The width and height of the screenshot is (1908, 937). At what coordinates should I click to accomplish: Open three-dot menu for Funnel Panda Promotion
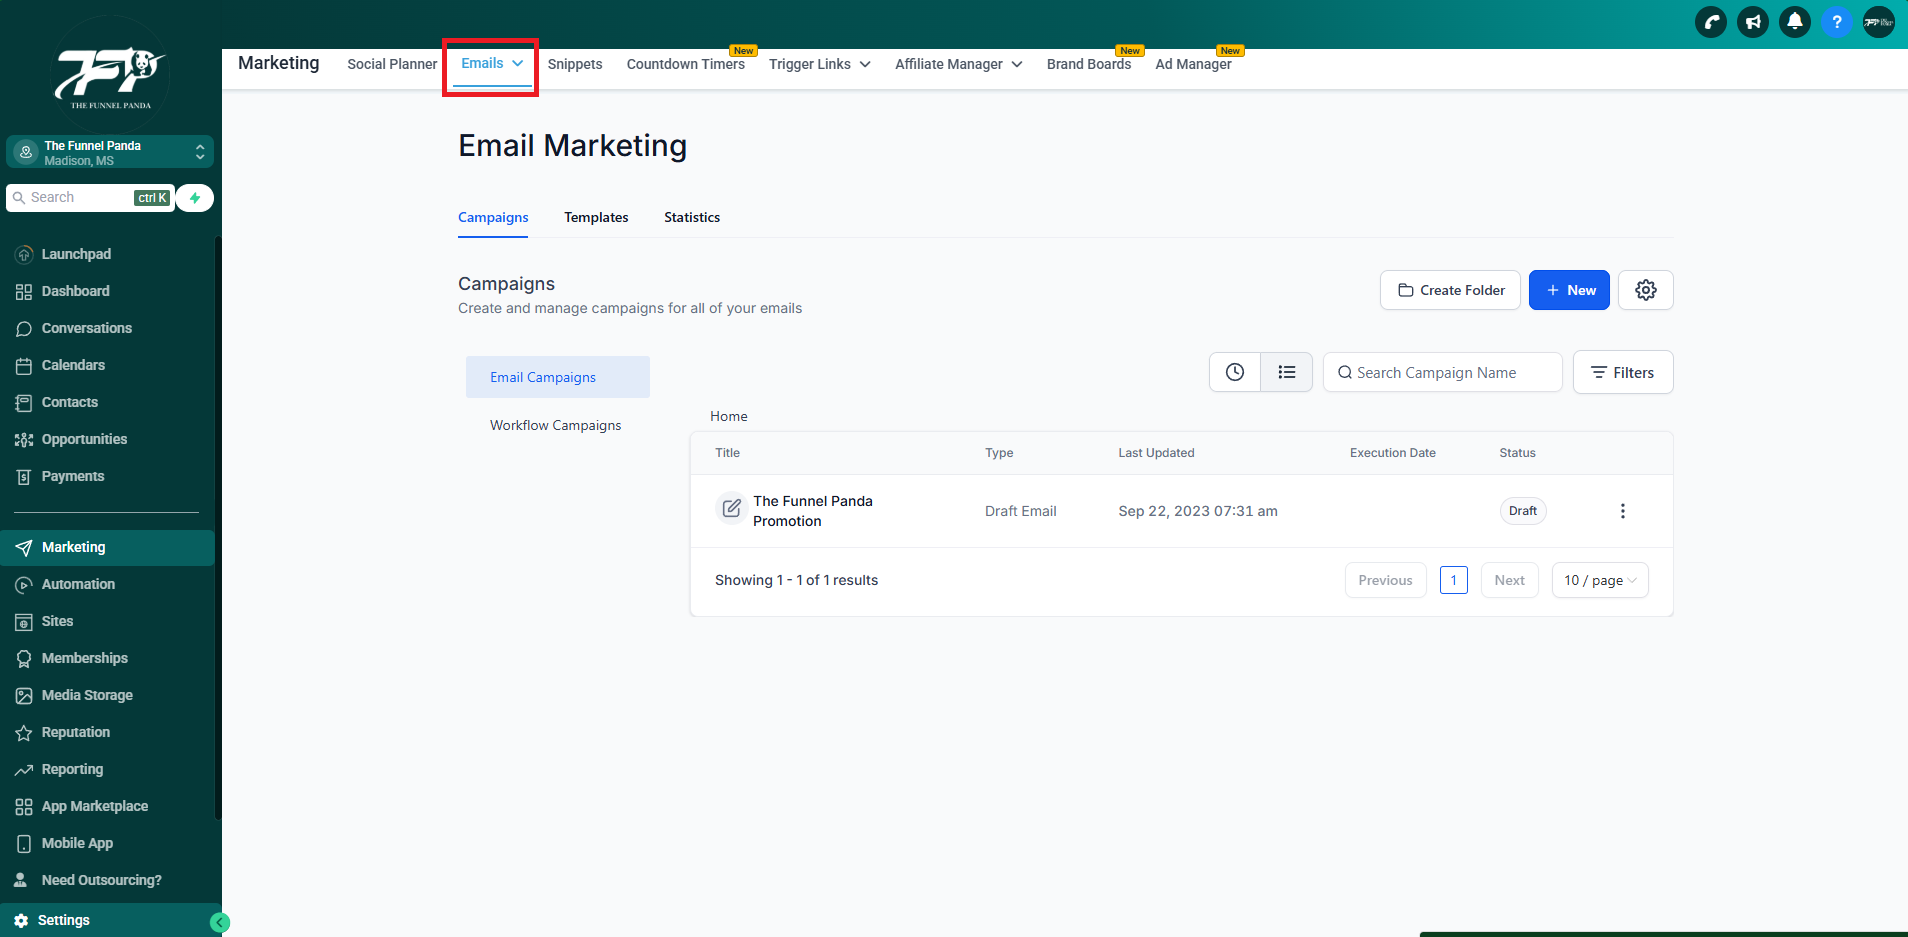click(1622, 511)
